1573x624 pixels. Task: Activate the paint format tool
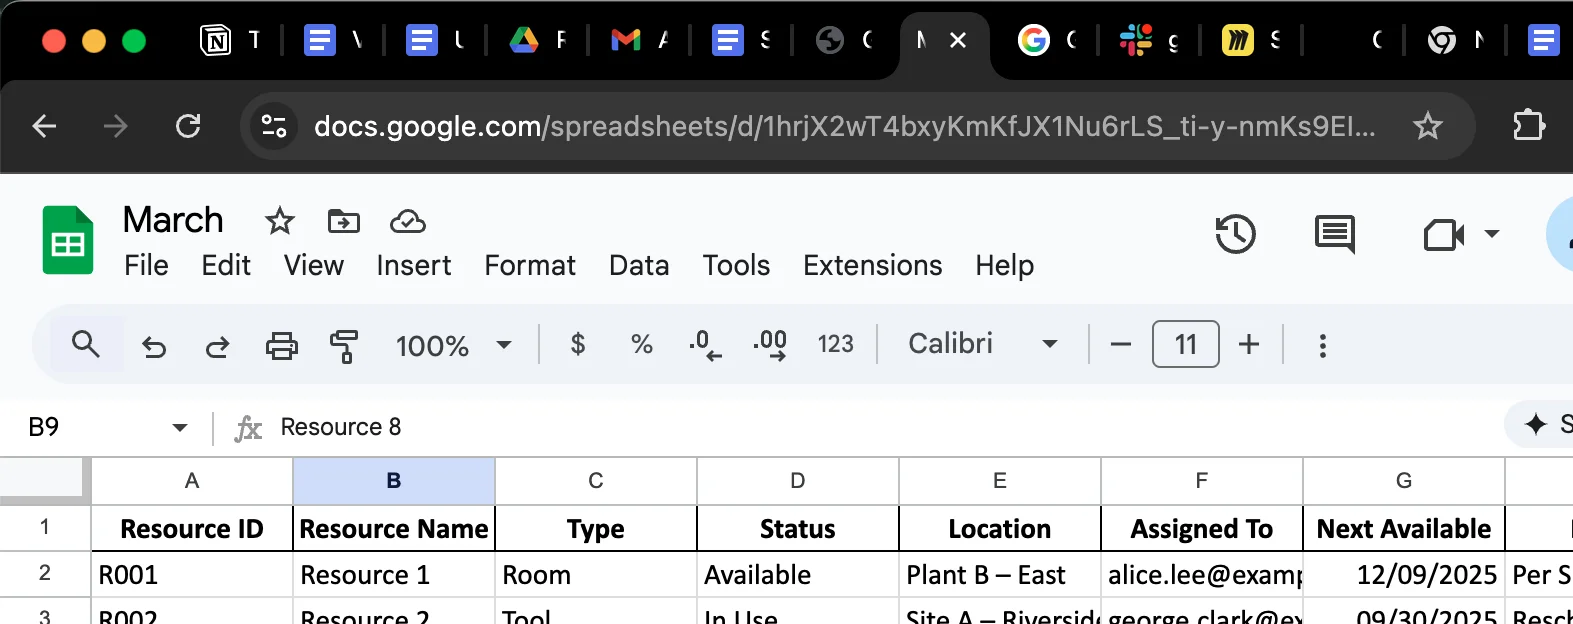click(x=344, y=346)
